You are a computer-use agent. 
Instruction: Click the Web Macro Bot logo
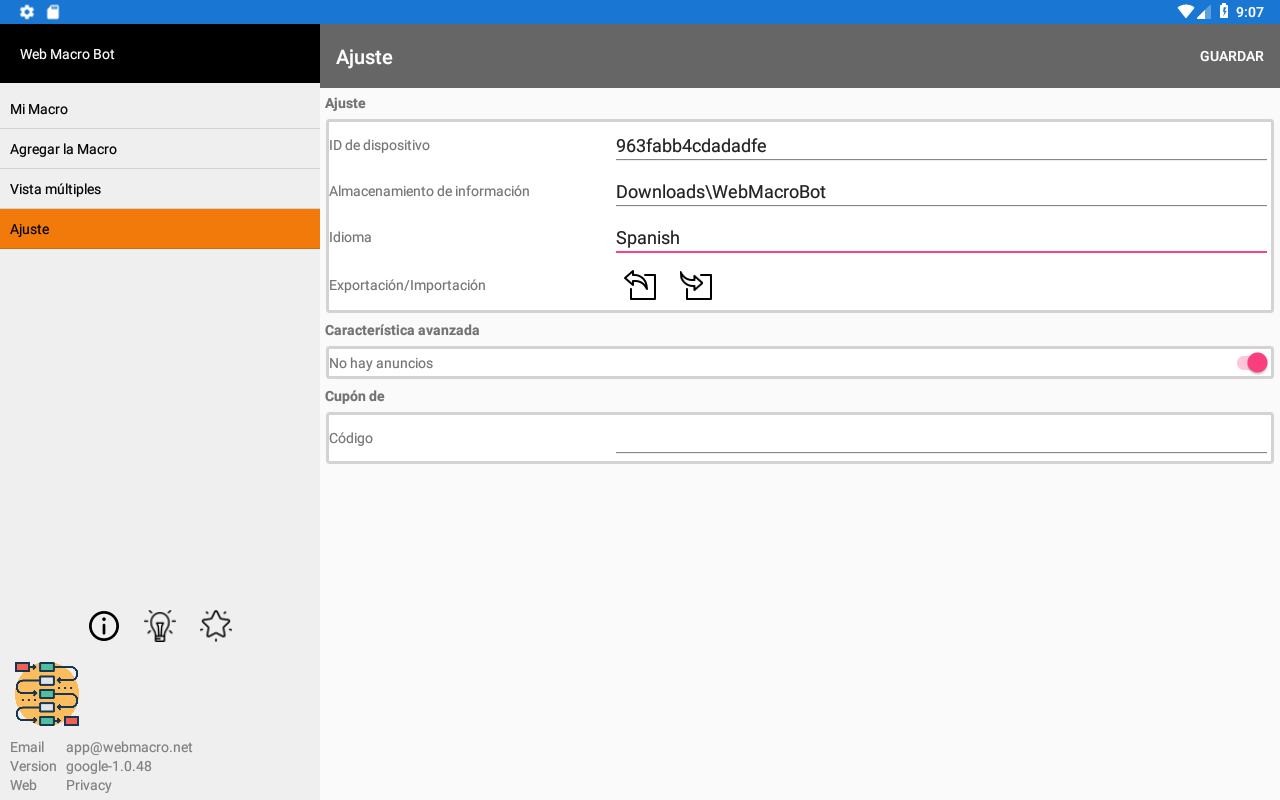[x=47, y=693]
